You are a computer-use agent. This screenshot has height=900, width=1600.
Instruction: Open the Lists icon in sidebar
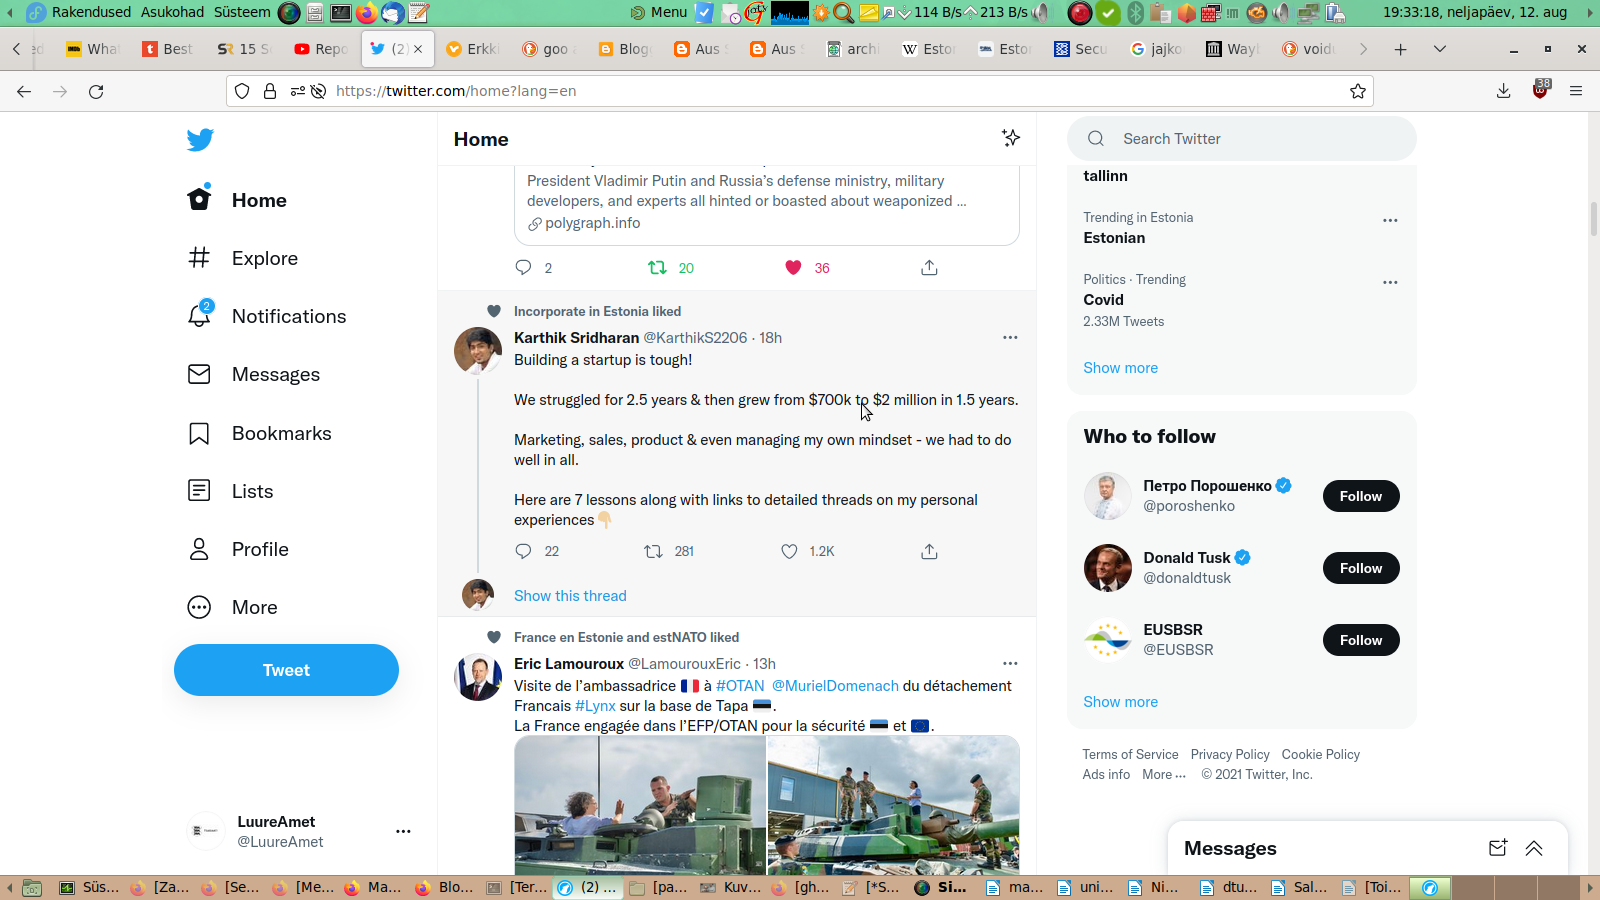coord(199,491)
